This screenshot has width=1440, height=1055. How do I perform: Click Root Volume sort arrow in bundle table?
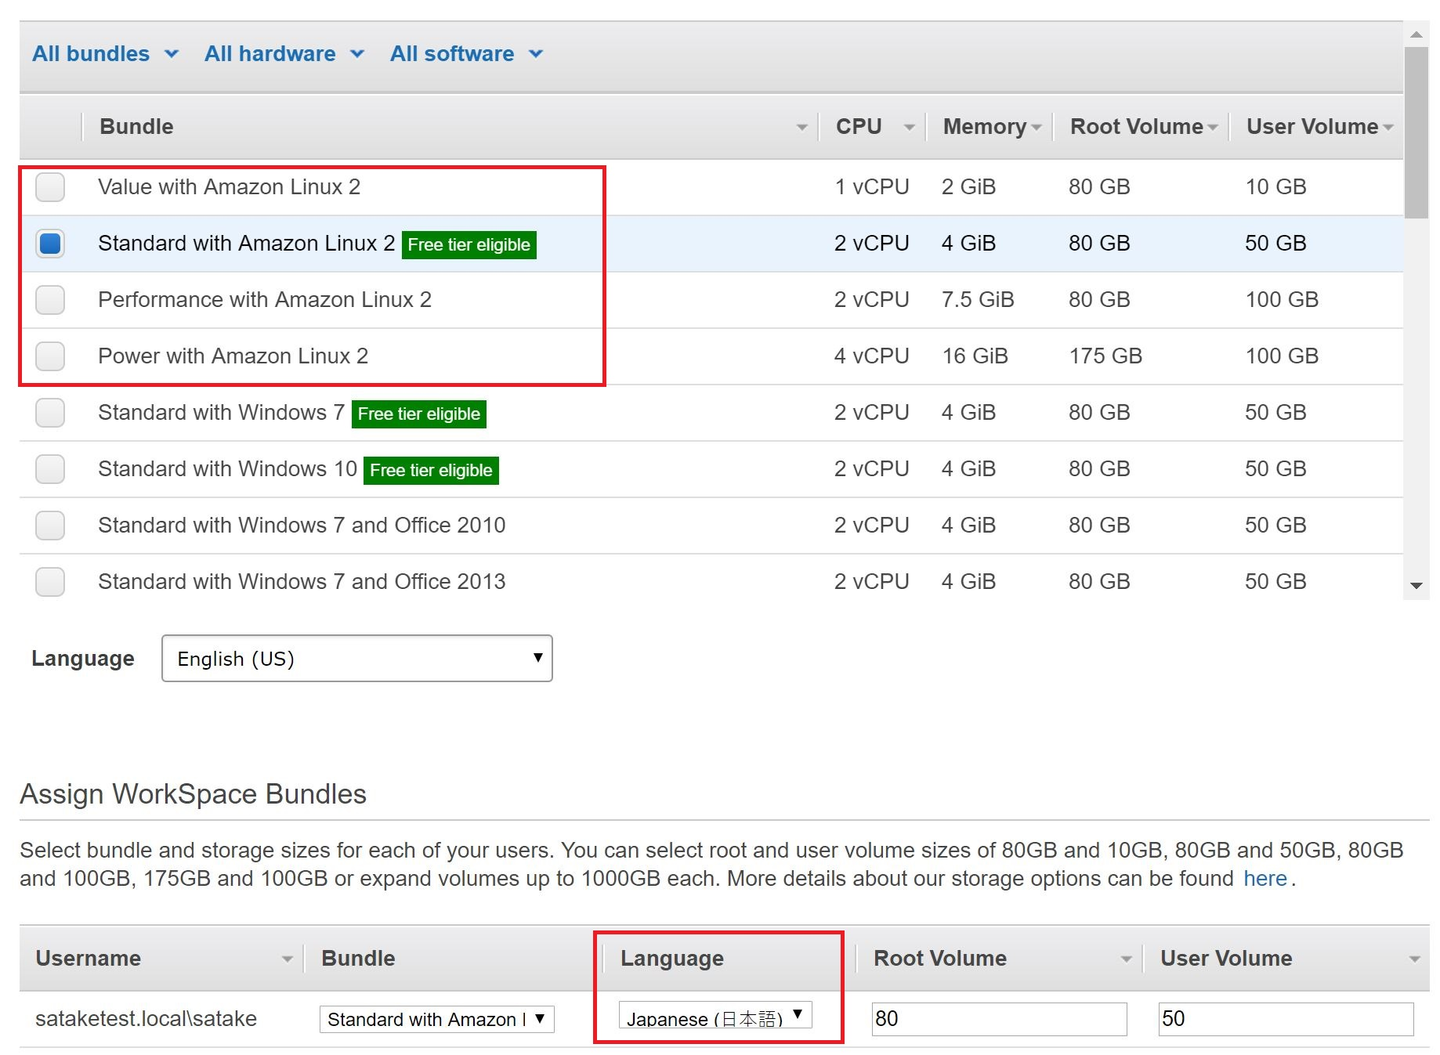point(1213,128)
